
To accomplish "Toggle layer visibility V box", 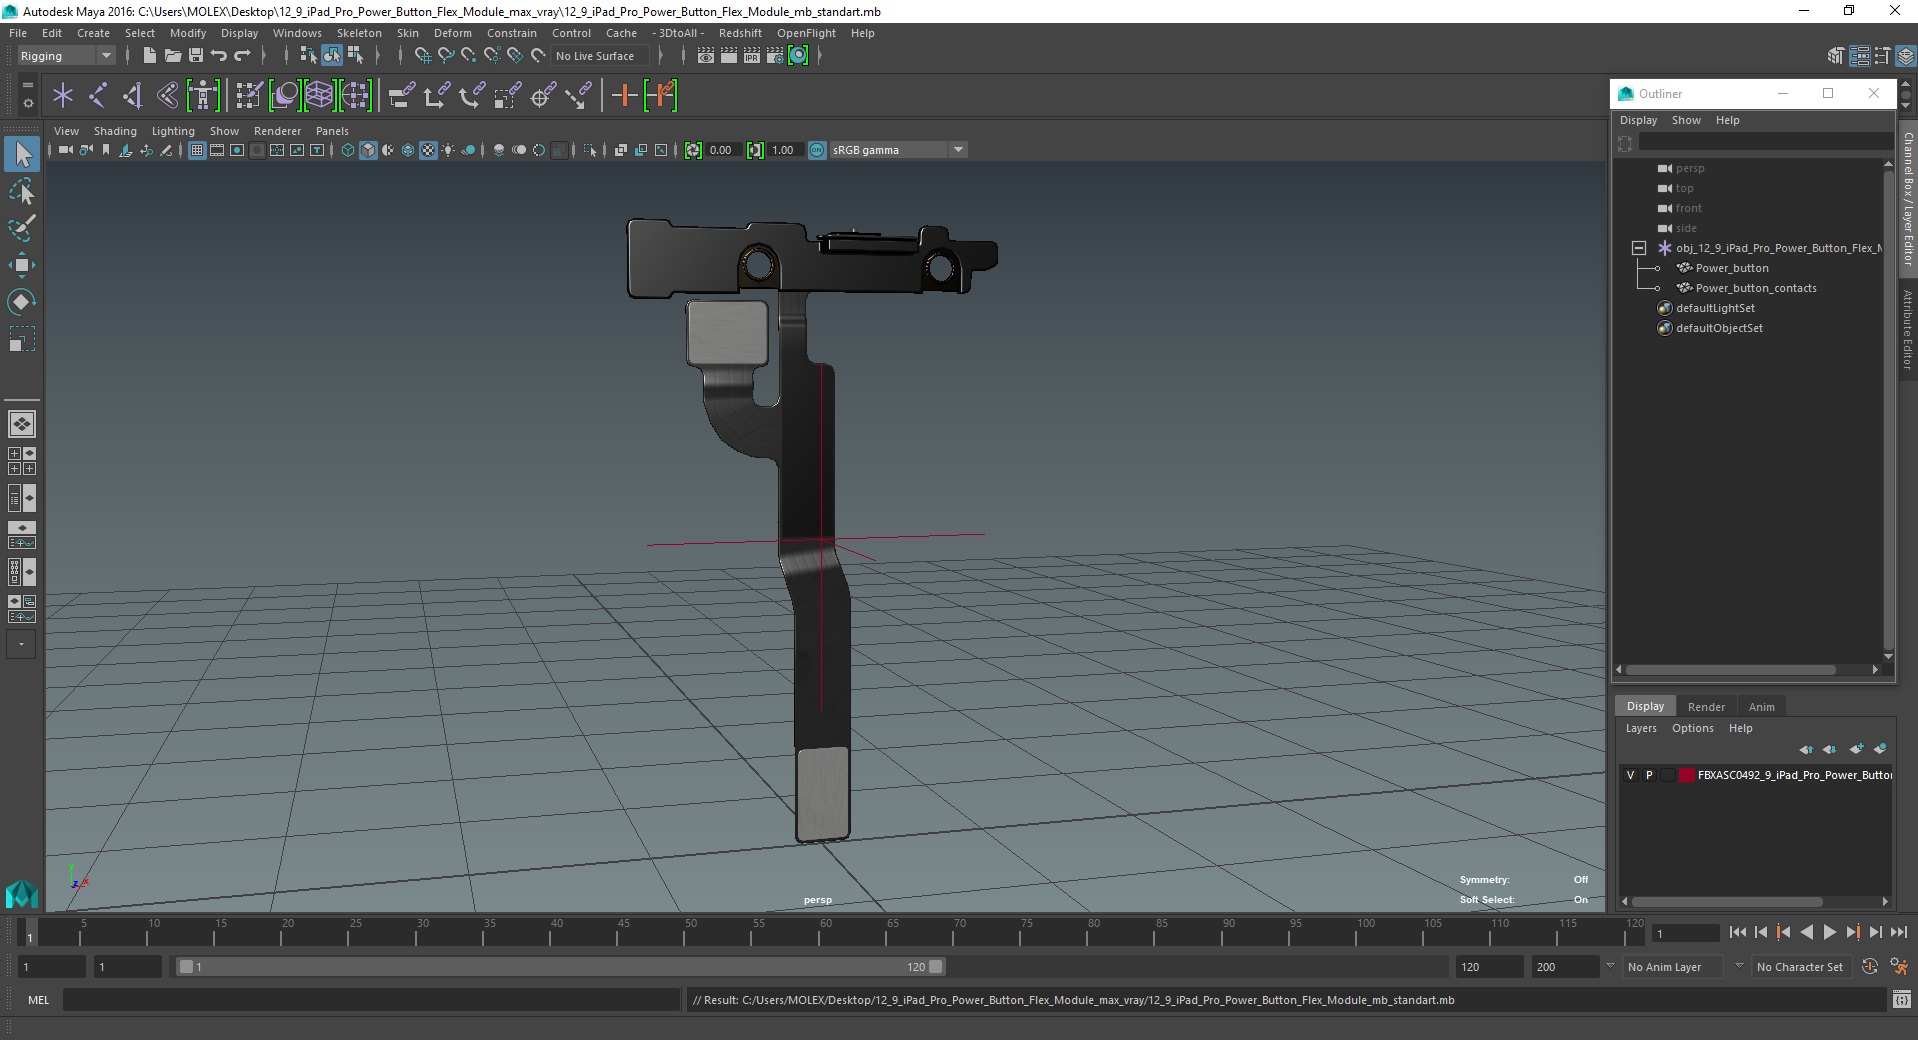I will [1631, 775].
